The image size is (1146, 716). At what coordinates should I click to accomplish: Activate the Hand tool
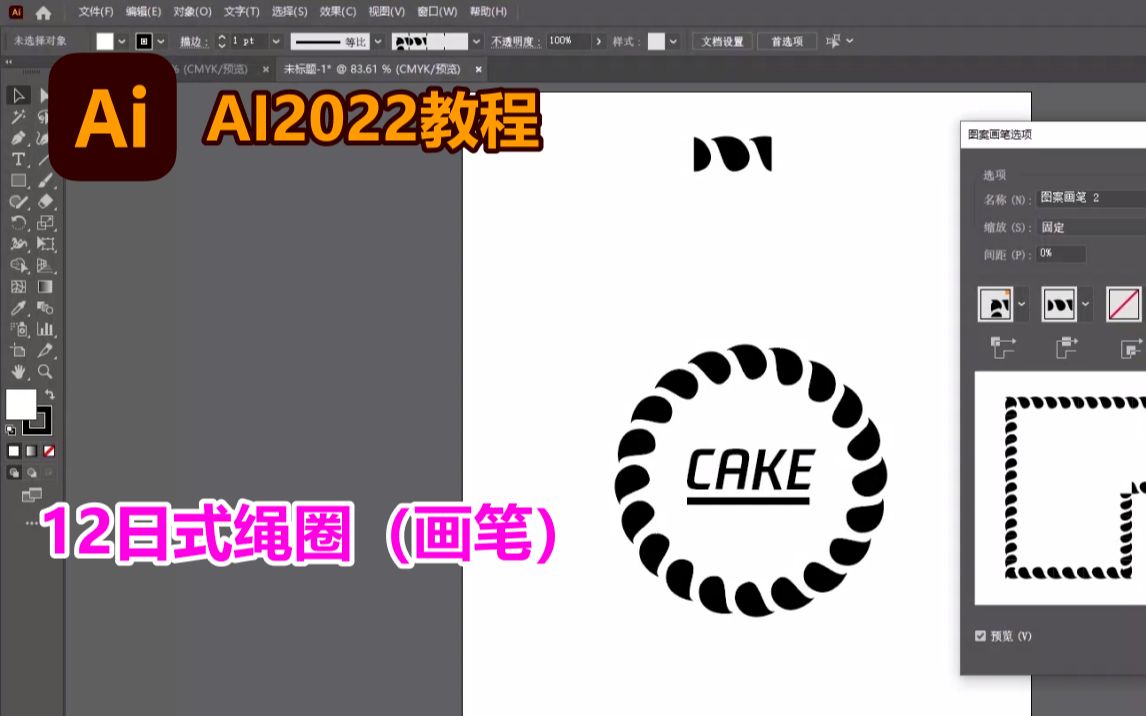(x=19, y=371)
